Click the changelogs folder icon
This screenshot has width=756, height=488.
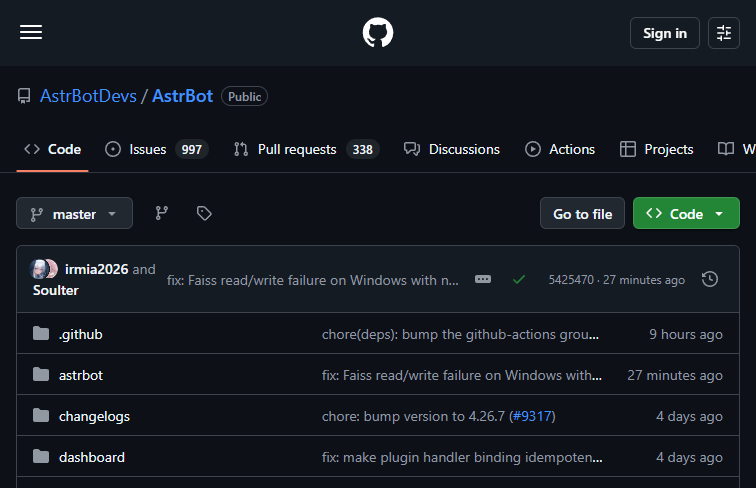41,415
